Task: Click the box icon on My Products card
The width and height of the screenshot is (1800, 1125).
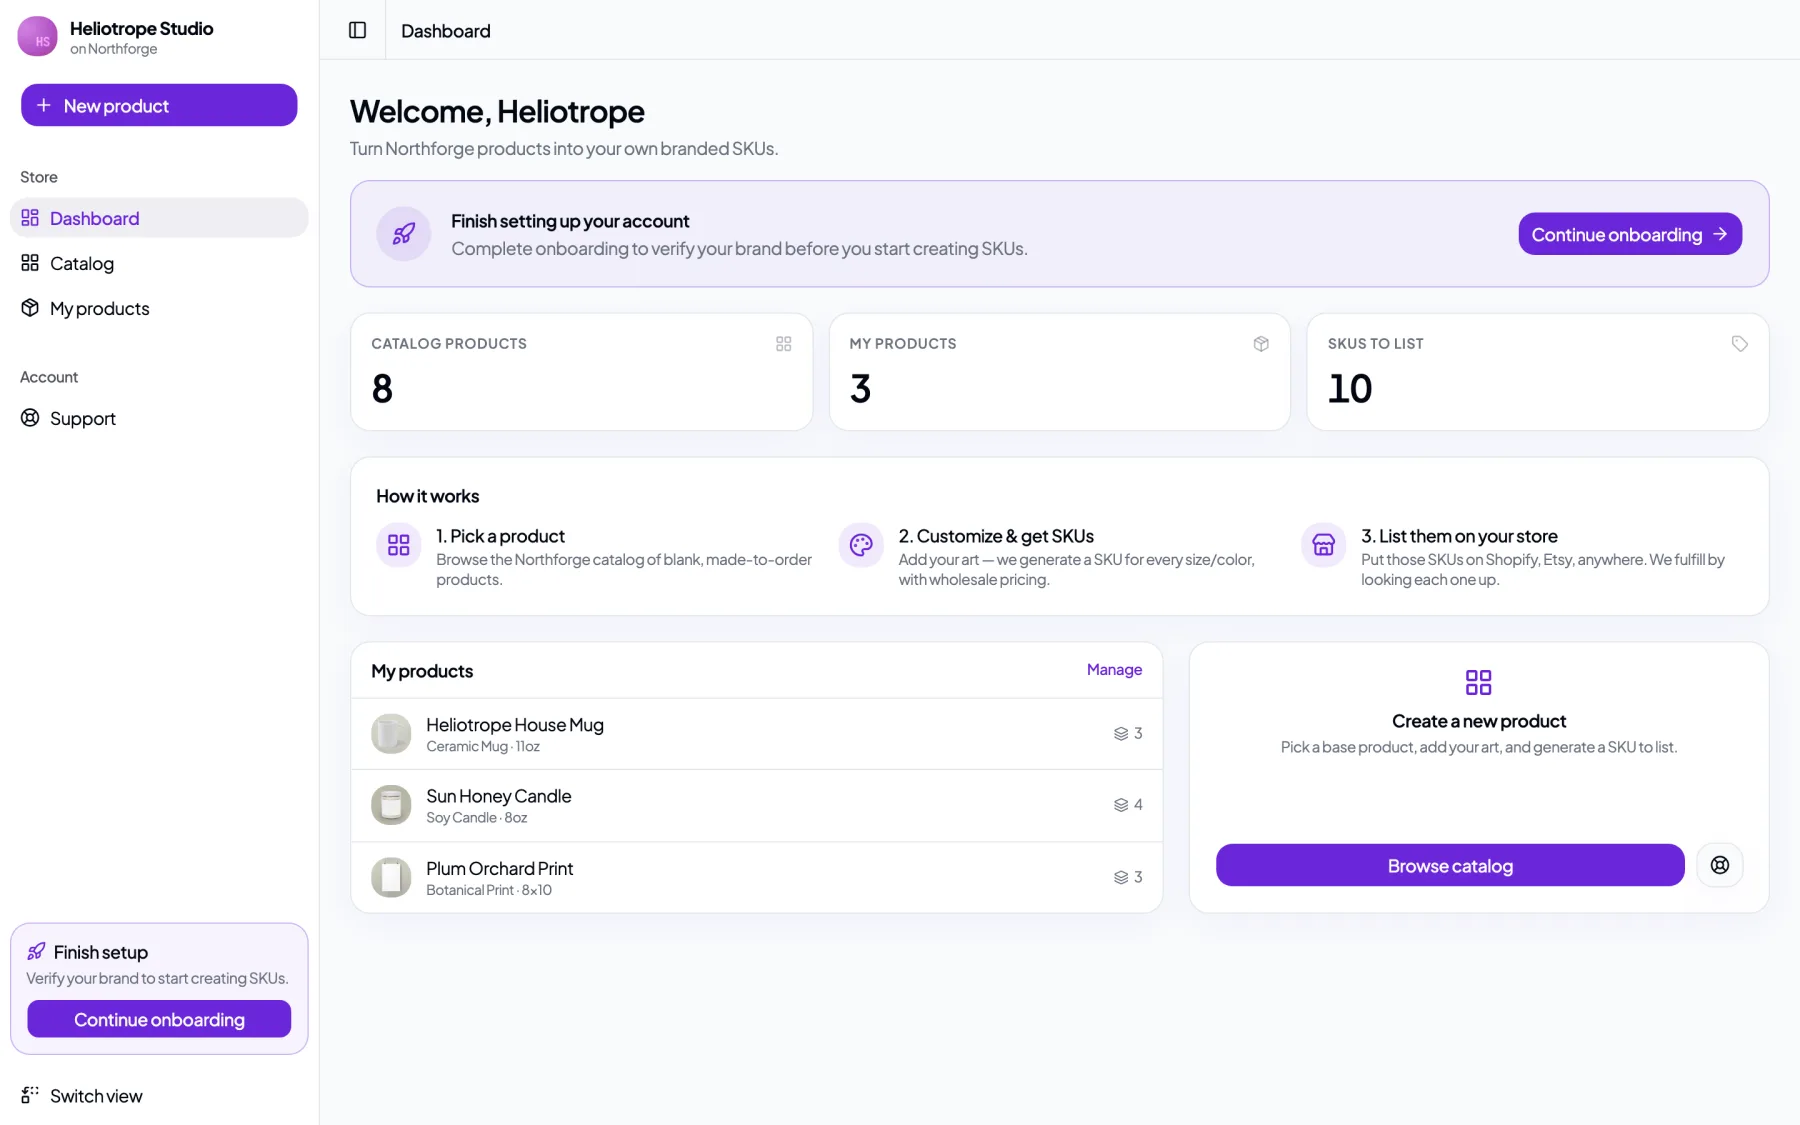Action: pos(1261,344)
